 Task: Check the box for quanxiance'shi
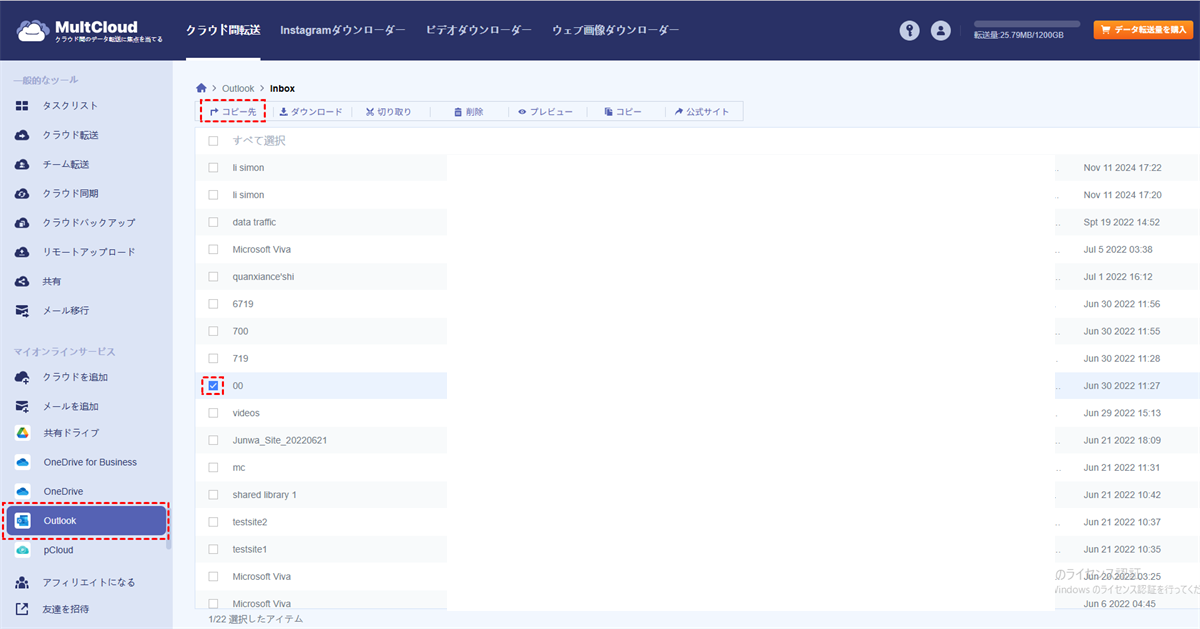pyautogui.click(x=213, y=276)
